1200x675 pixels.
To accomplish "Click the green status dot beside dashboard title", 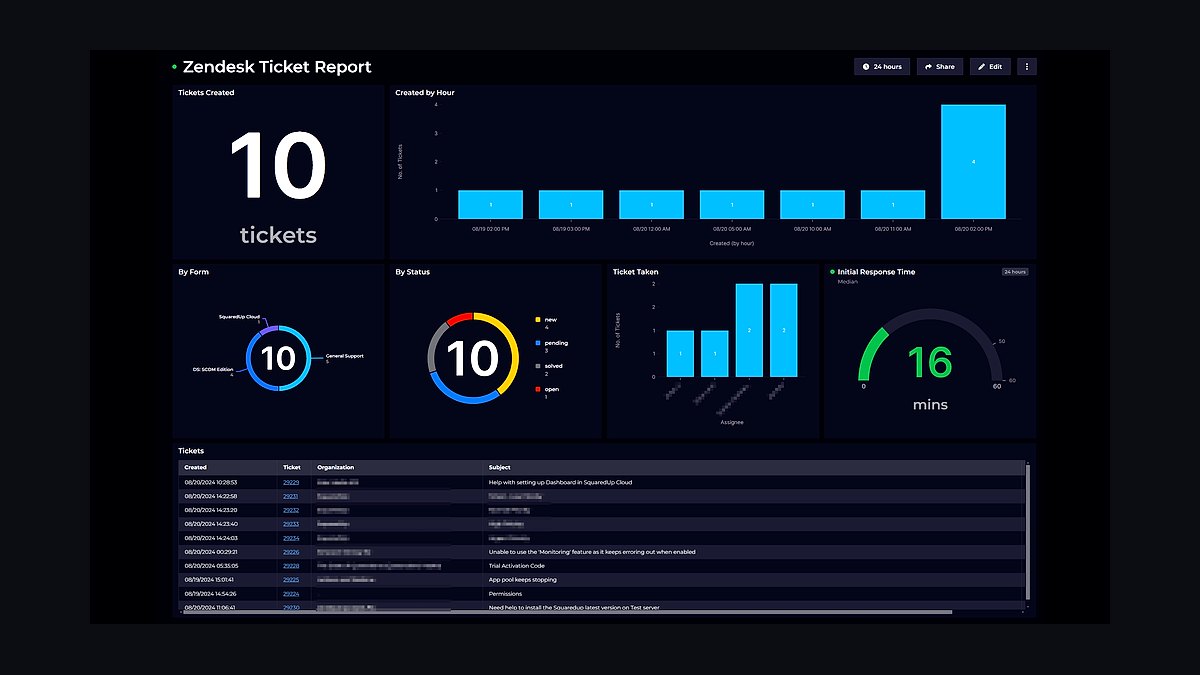I will (174, 67).
